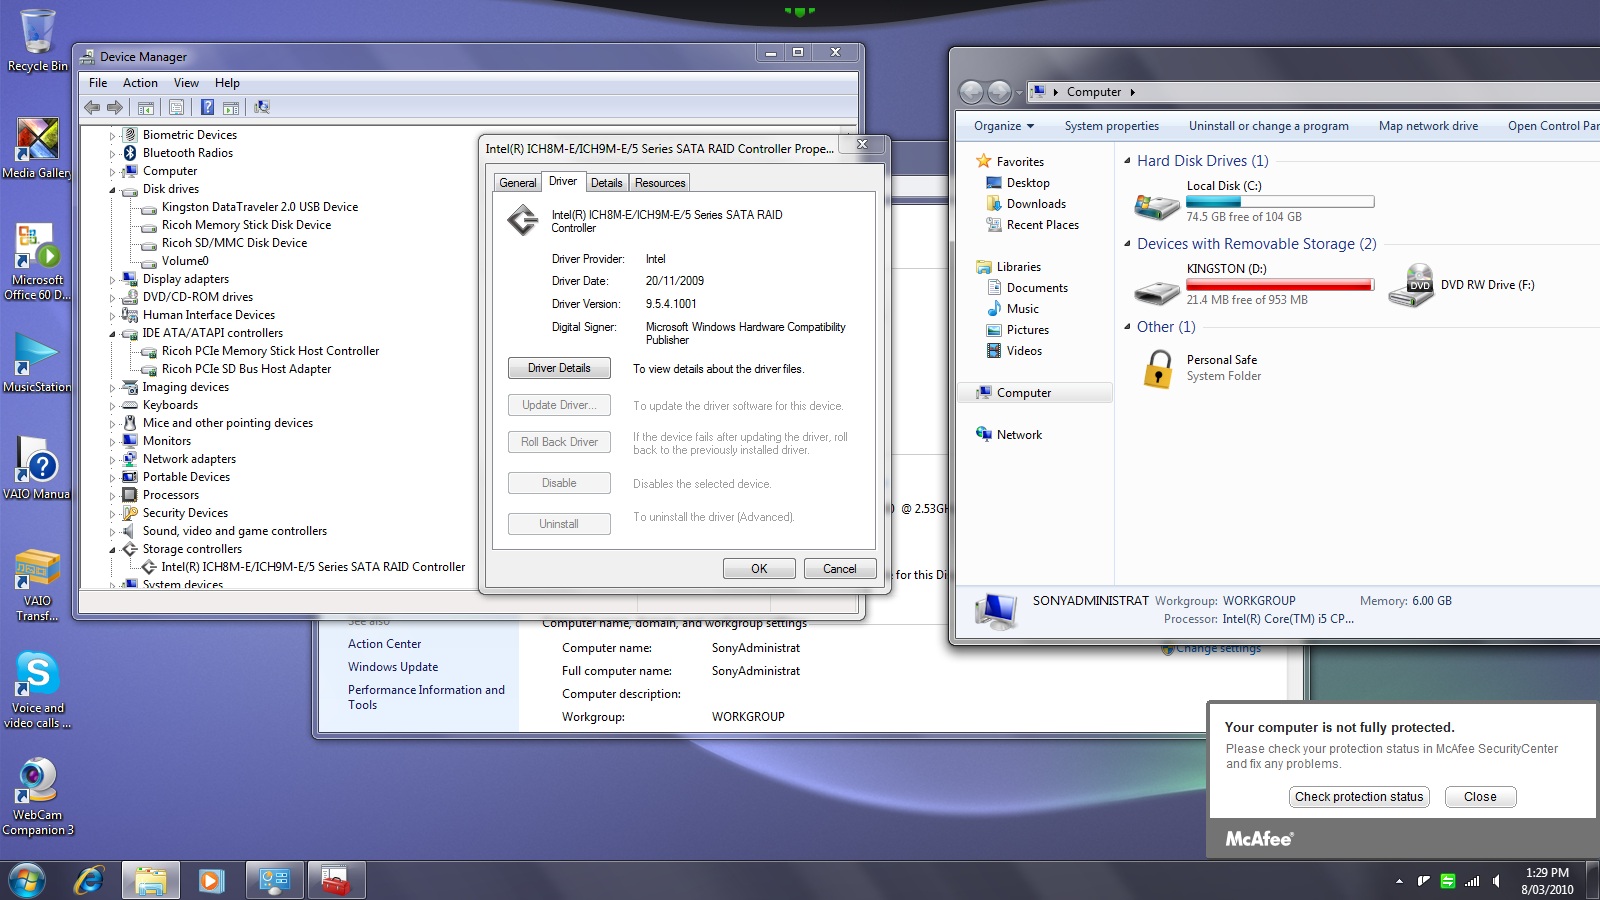The height and width of the screenshot is (900, 1600).
Task: Select Downloads in the Favorites pane
Action: point(1036,204)
